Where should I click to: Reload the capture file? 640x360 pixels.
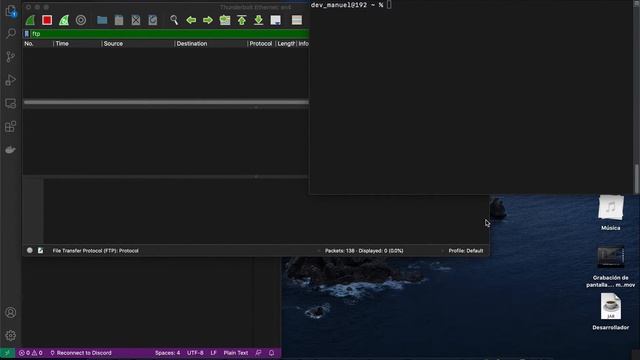[153, 20]
